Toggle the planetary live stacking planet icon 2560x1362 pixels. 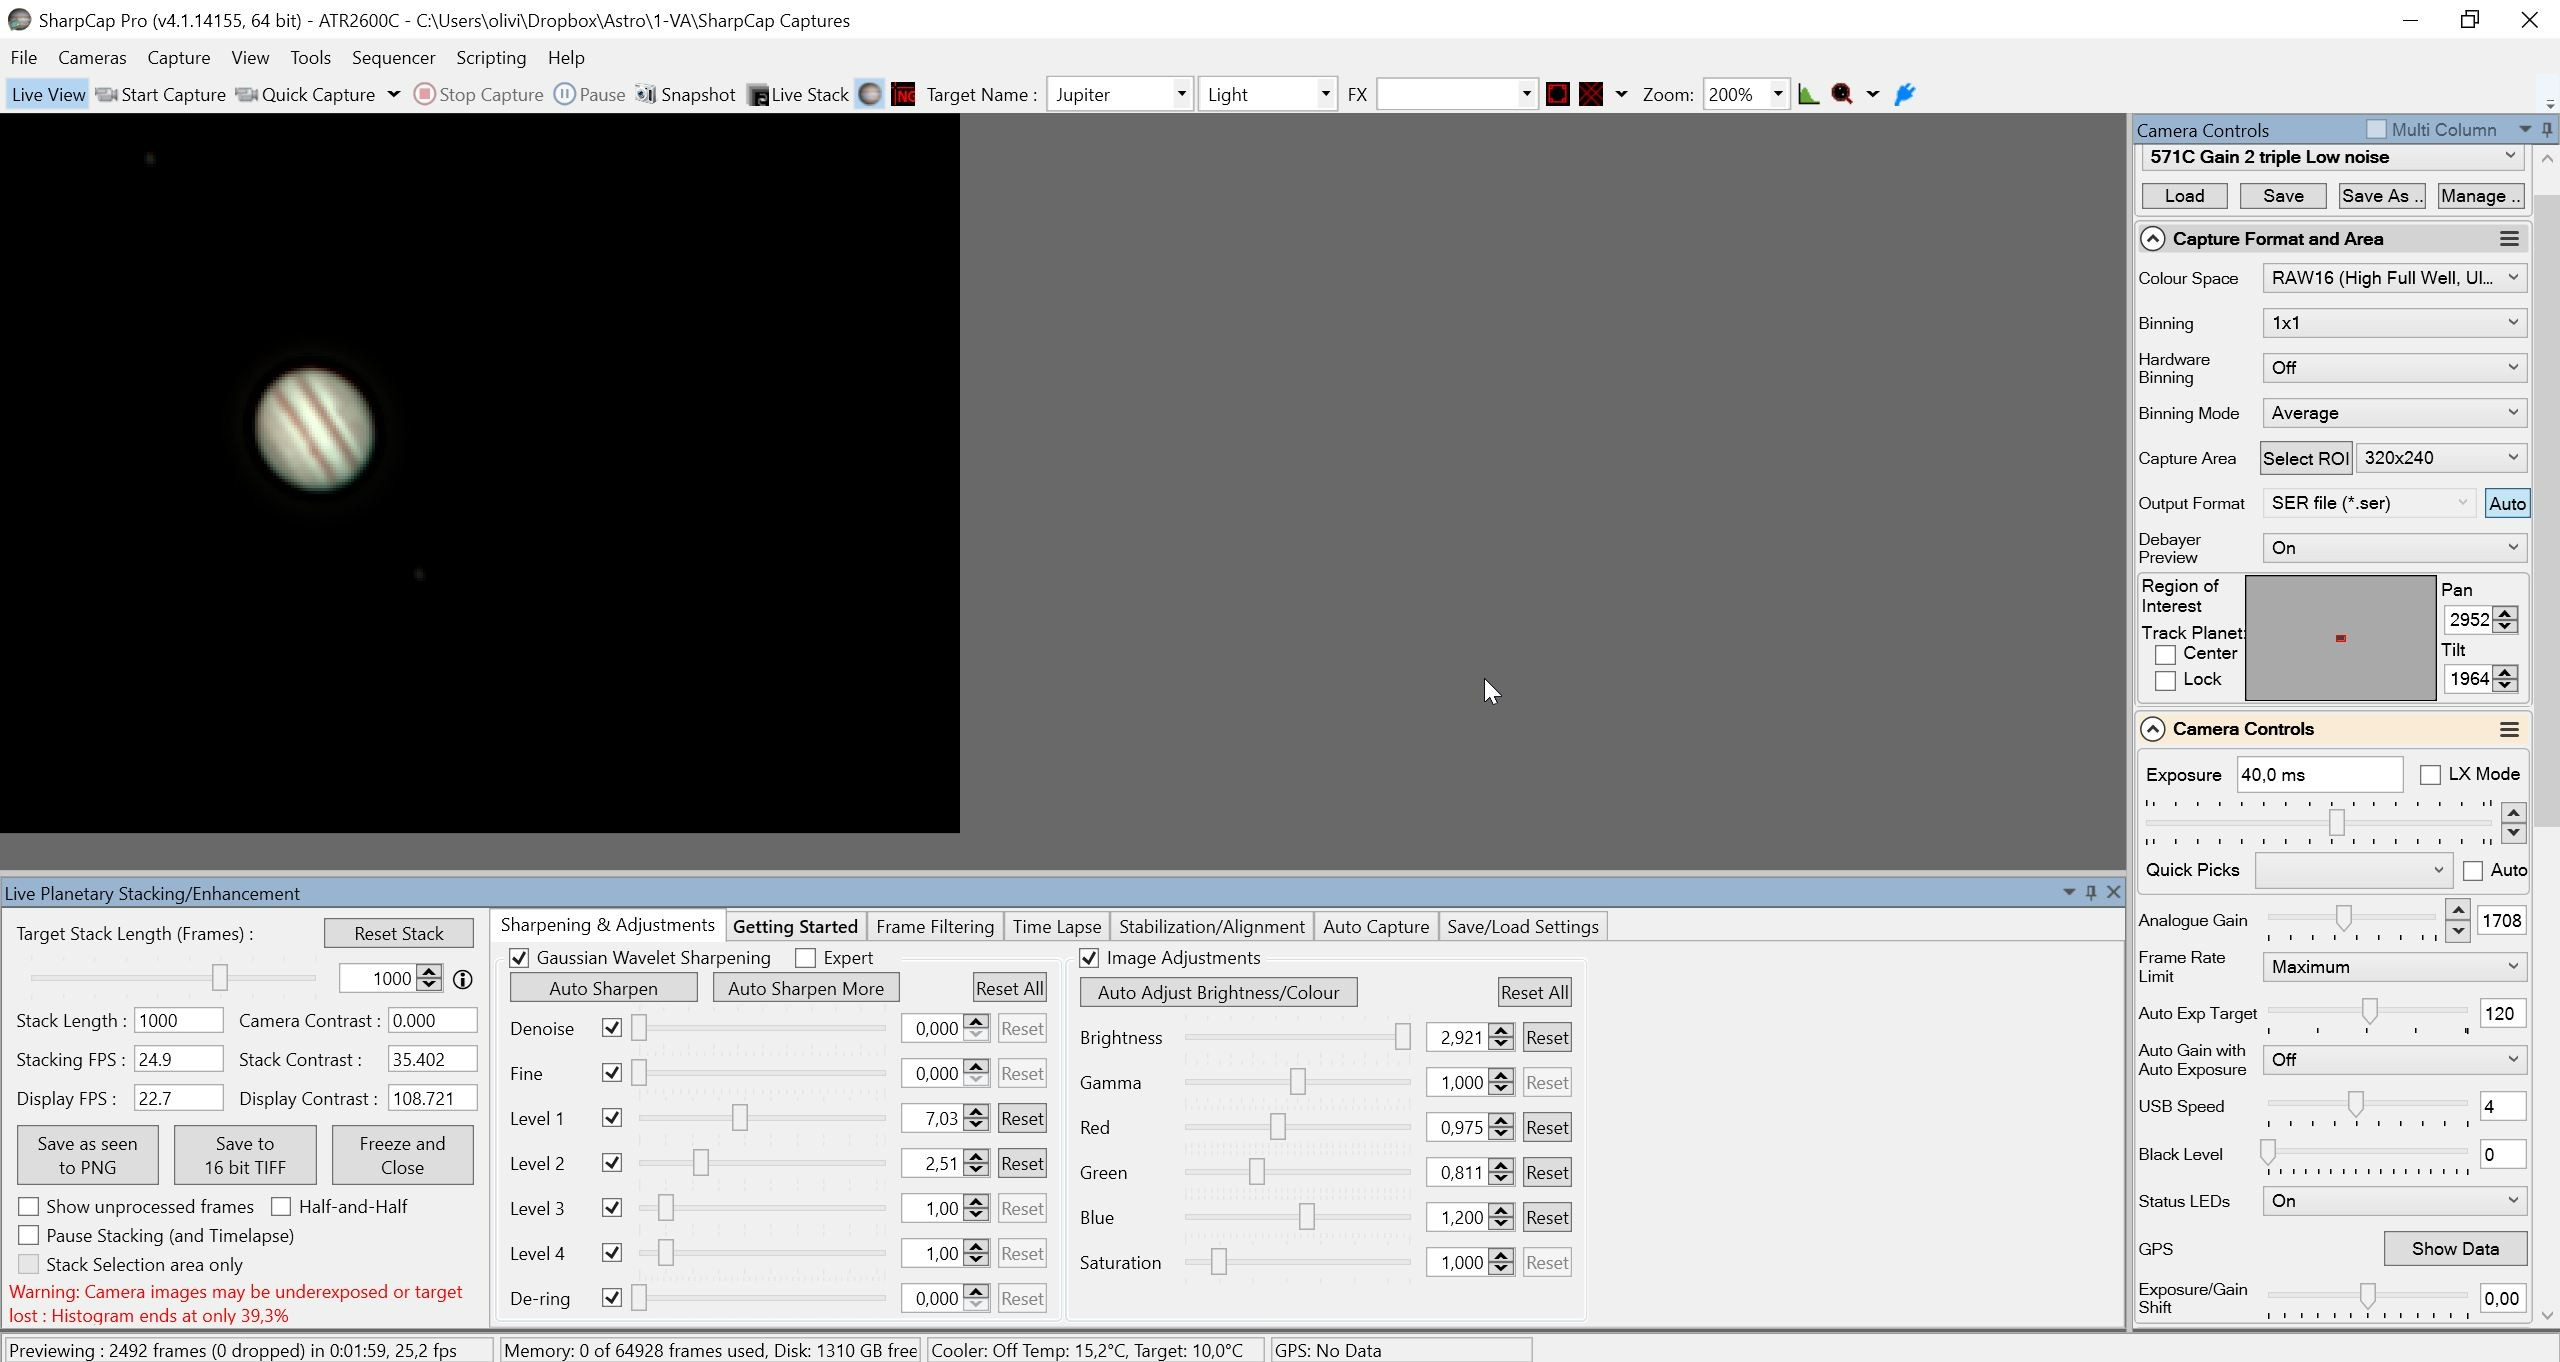(870, 94)
